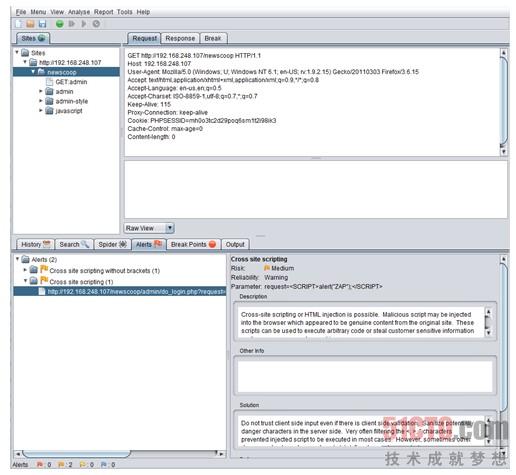Image resolution: width=516 pixels, height=475 pixels.
Task: Open the Search tab
Action: (x=74, y=244)
